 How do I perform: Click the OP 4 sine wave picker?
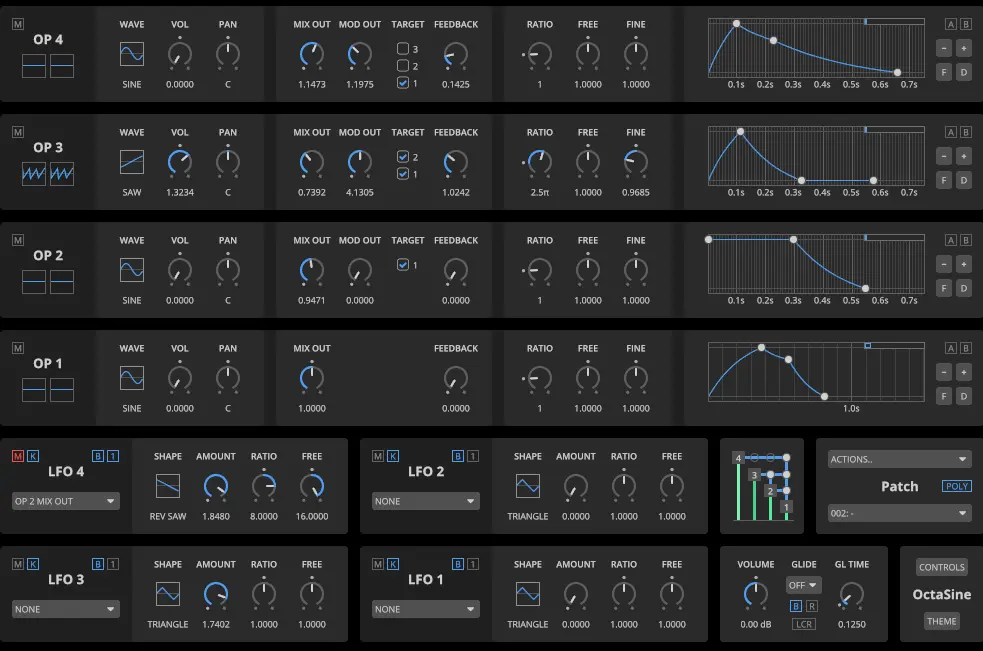[x=132, y=54]
